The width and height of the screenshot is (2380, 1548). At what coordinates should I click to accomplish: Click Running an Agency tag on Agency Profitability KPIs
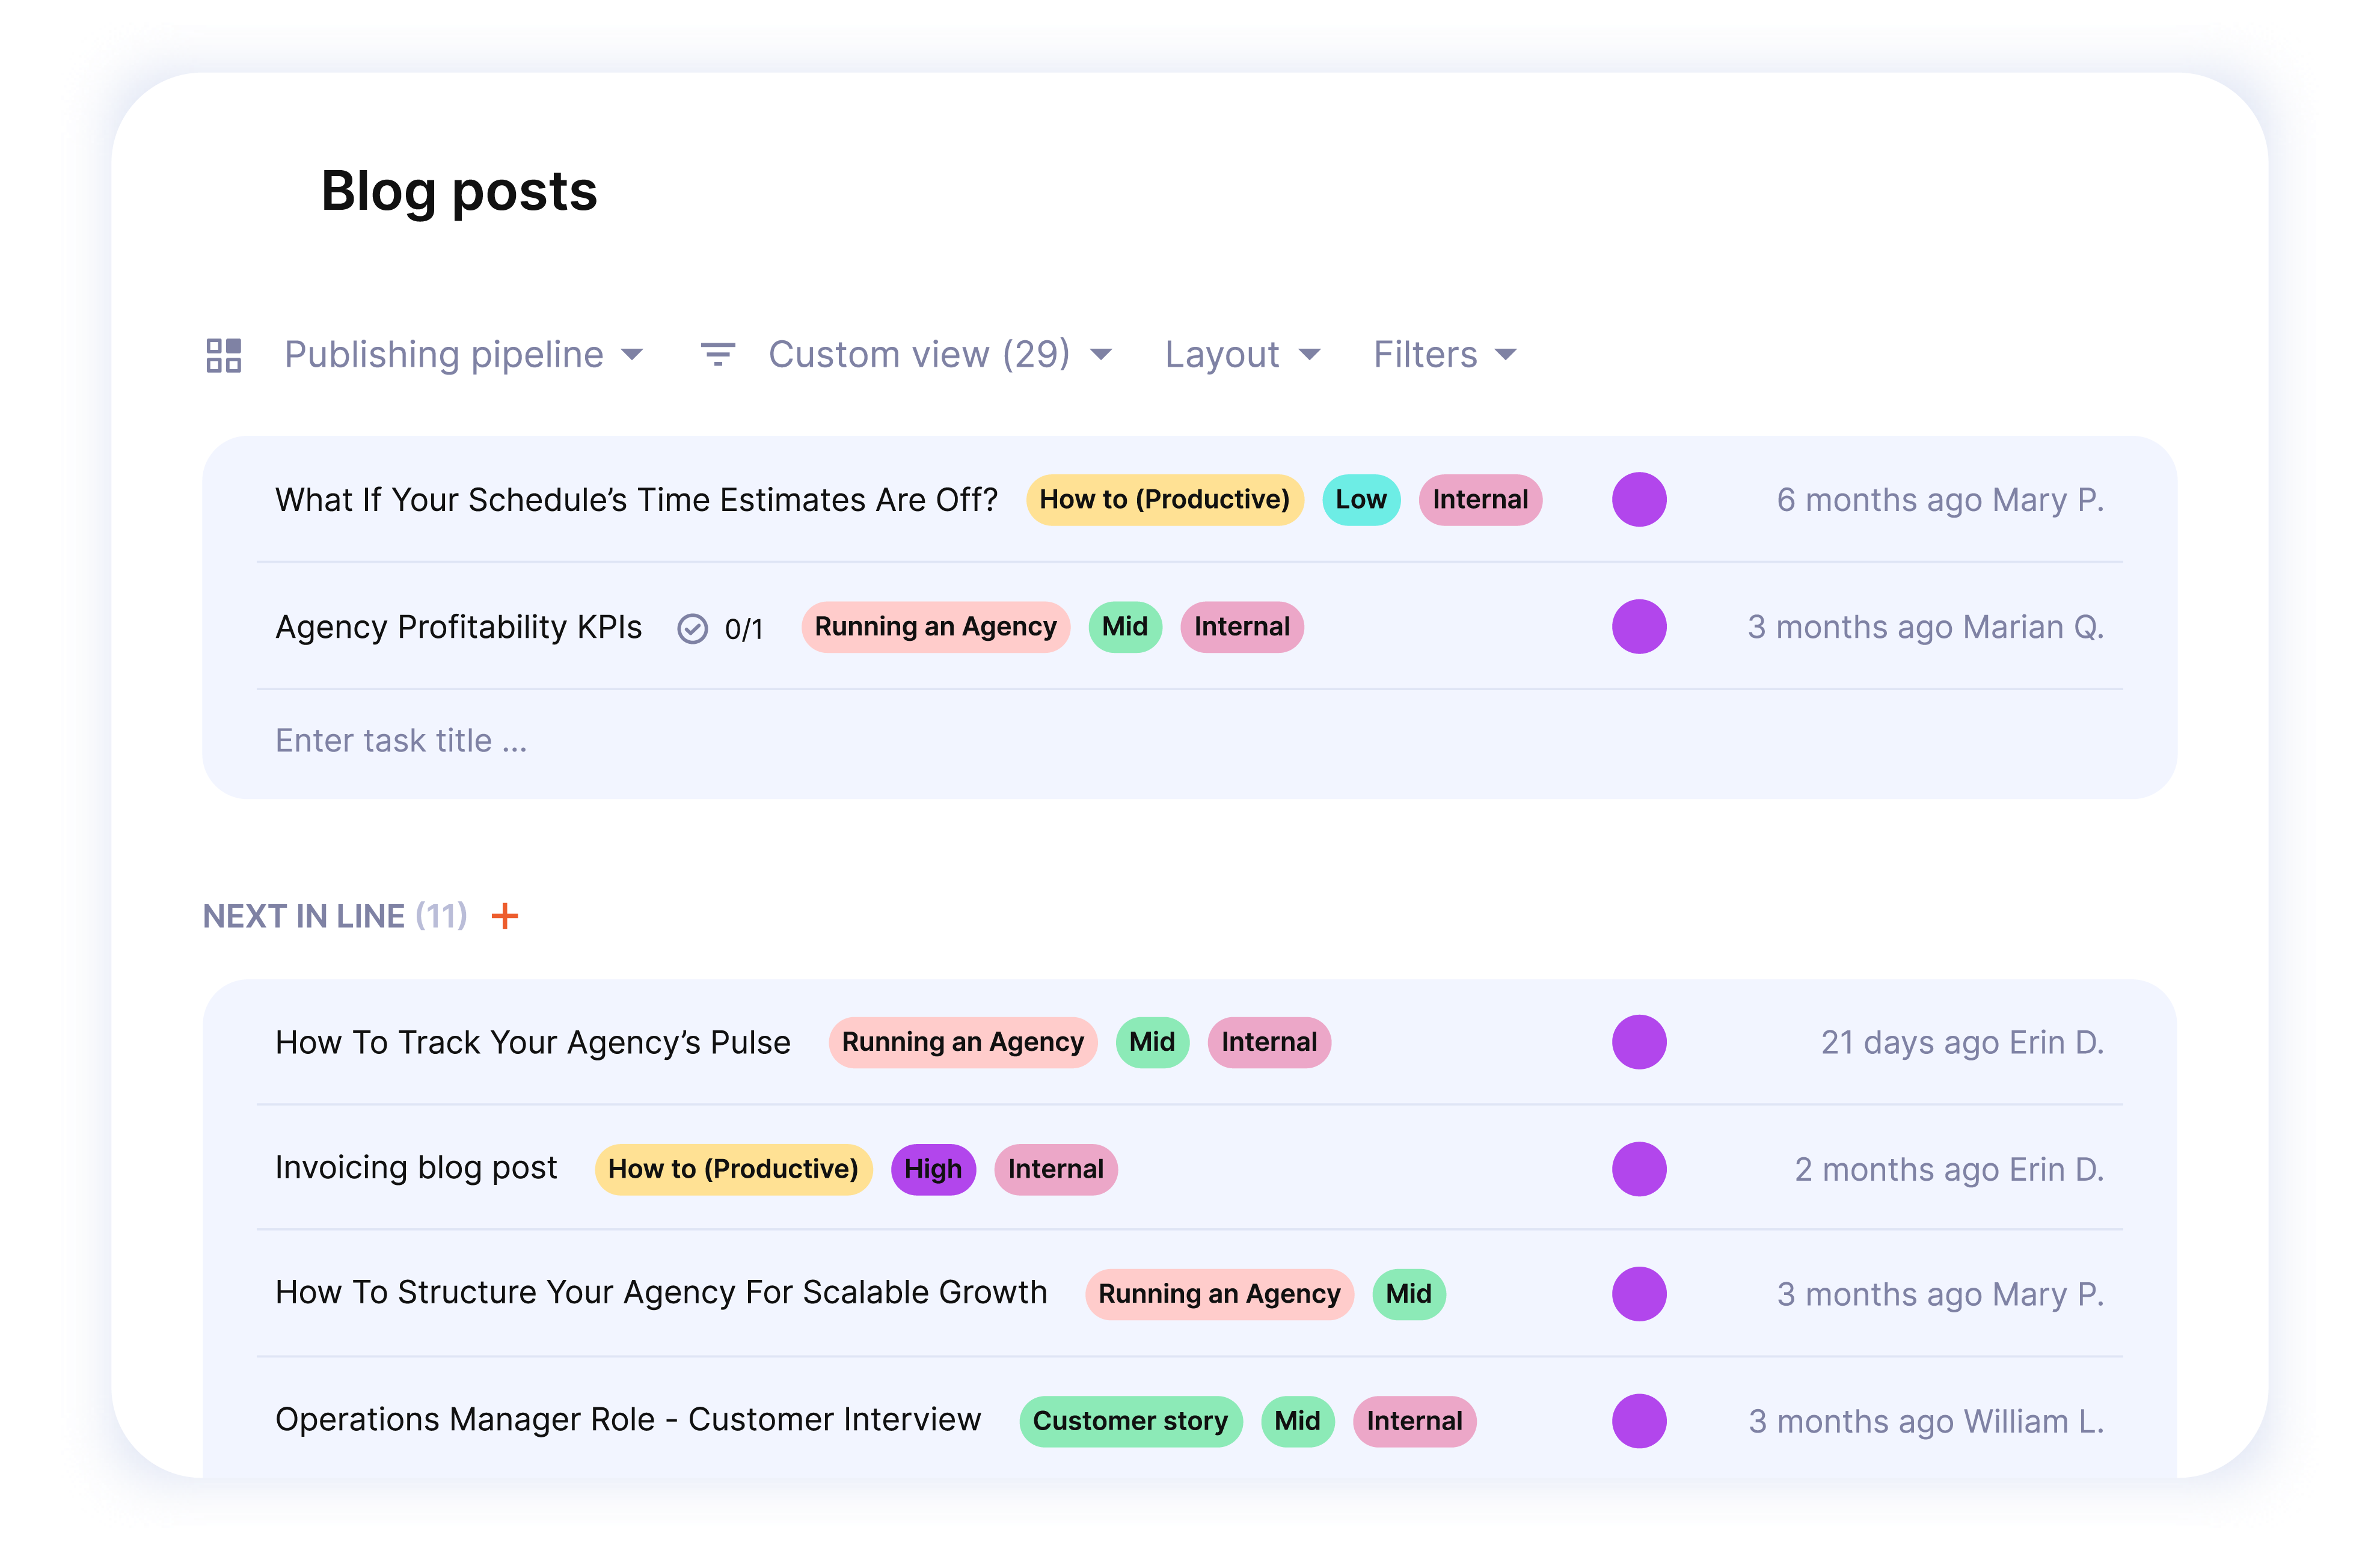pos(935,627)
